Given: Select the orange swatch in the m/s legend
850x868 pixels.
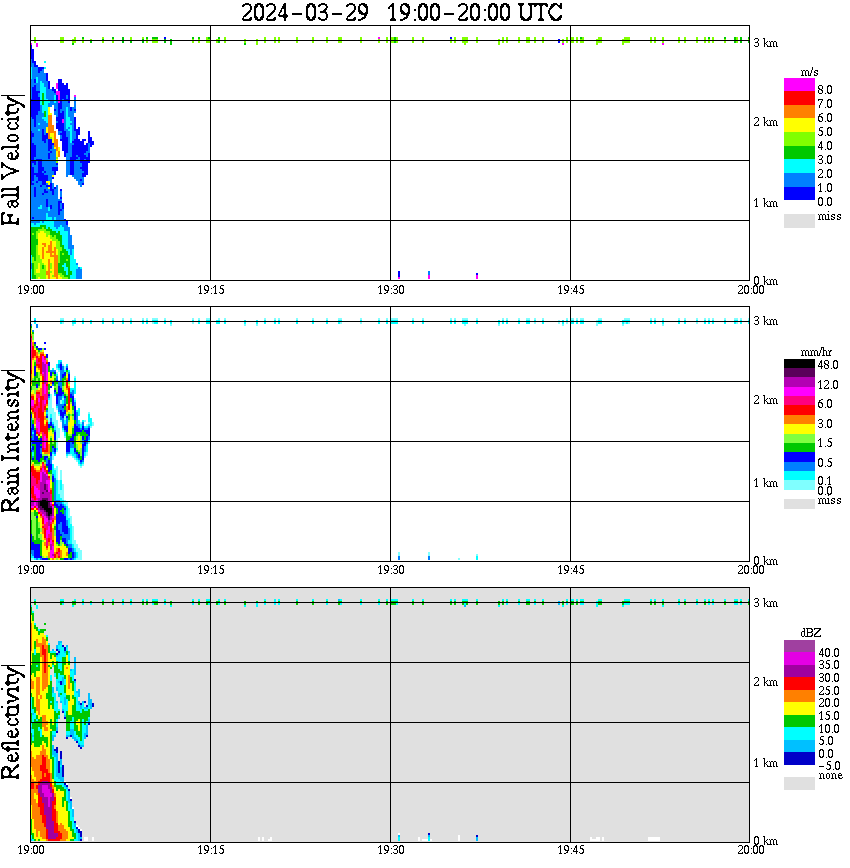Looking at the screenshot, I should [799, 112].
